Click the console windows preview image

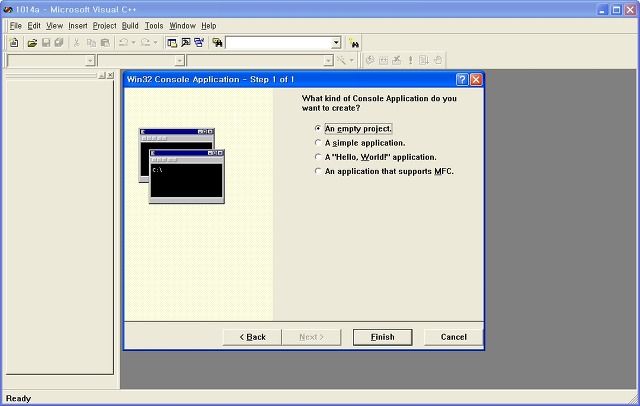pyautogui.click(x=182, y=165)
